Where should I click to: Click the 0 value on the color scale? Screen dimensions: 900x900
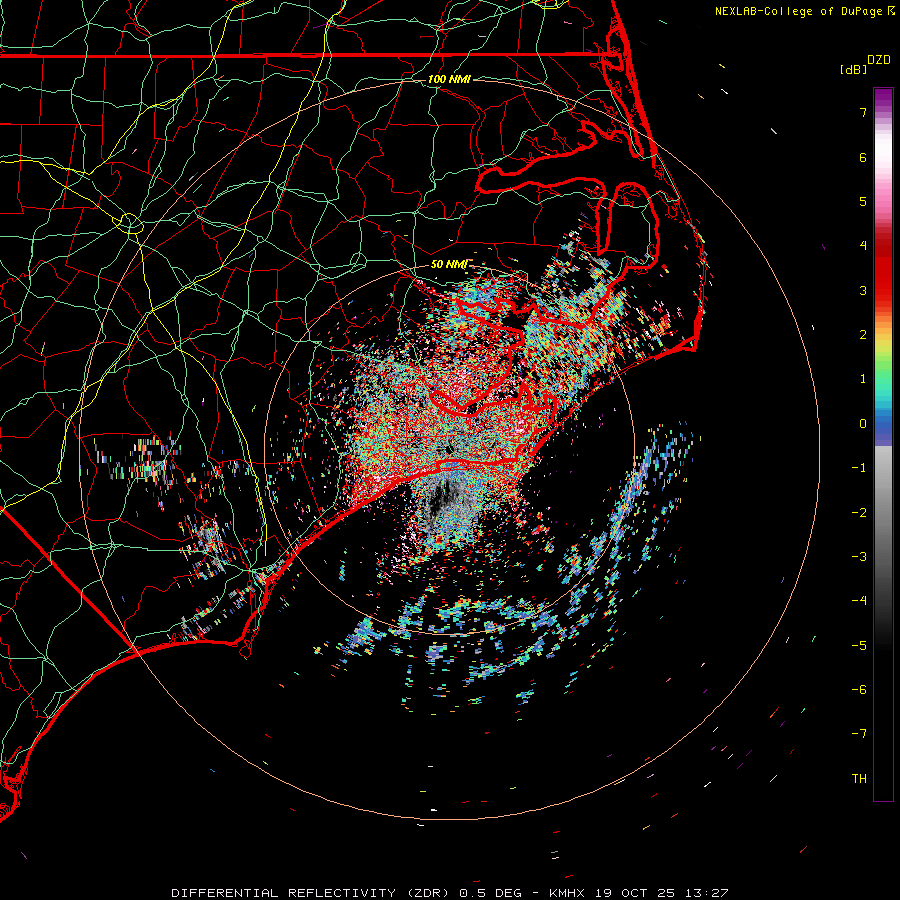coord(863,424)
